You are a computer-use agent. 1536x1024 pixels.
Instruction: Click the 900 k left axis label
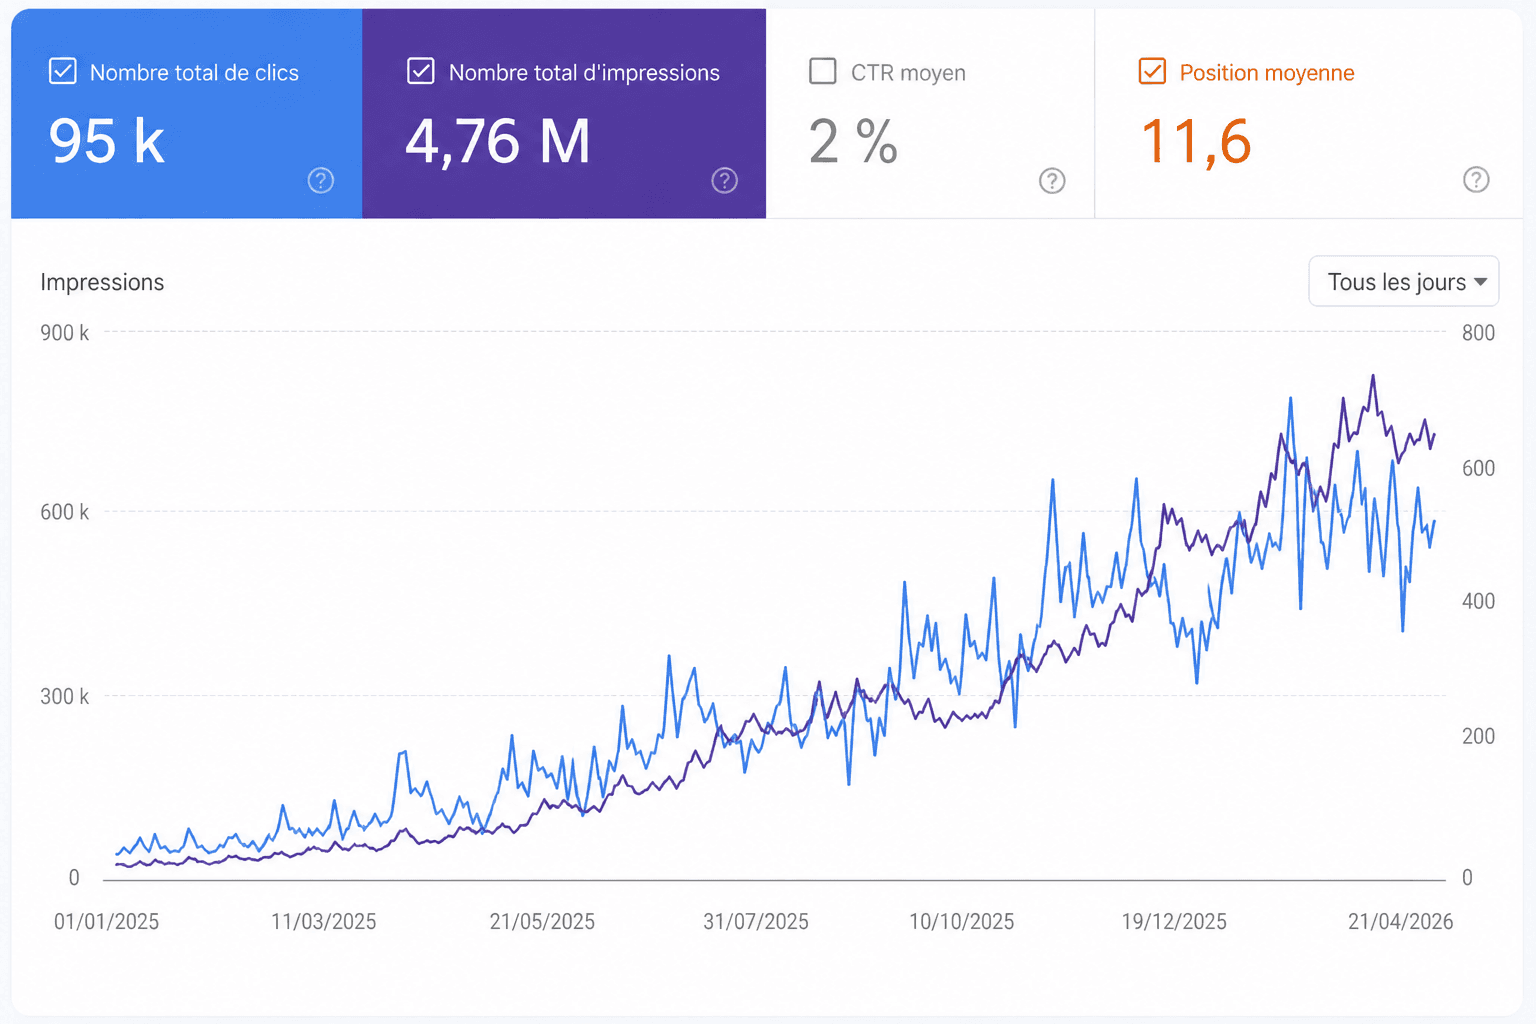[64, 333]
